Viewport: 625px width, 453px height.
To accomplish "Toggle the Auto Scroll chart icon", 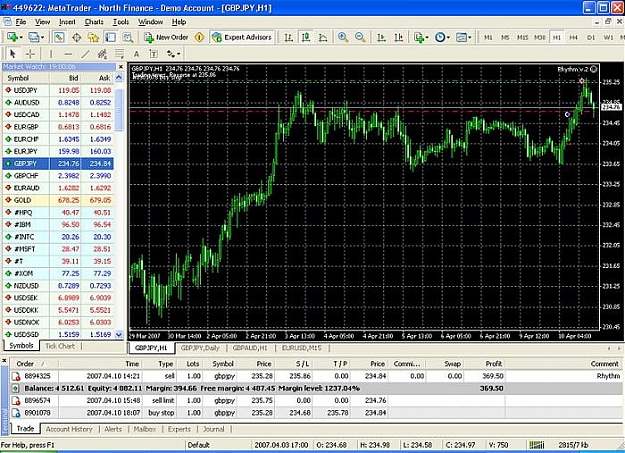I will pyautogui.click(x=381, y=37).
